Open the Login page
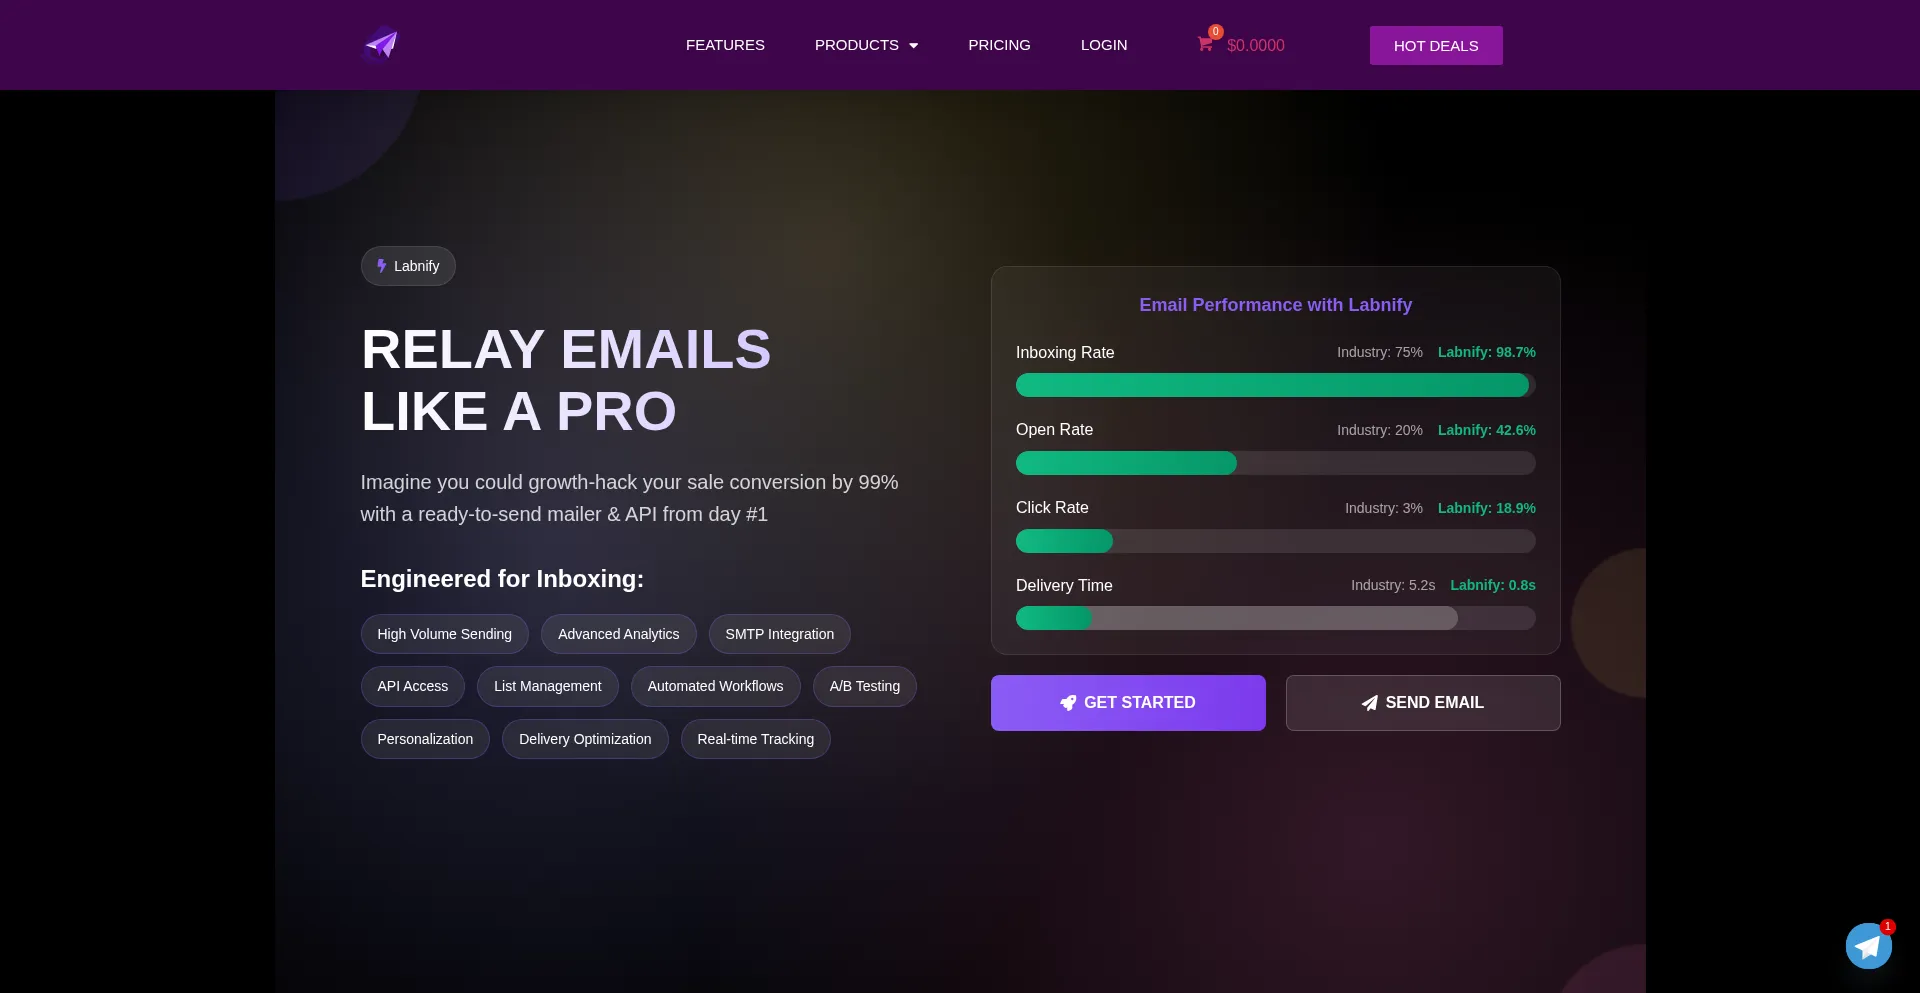 point(1104,45)
